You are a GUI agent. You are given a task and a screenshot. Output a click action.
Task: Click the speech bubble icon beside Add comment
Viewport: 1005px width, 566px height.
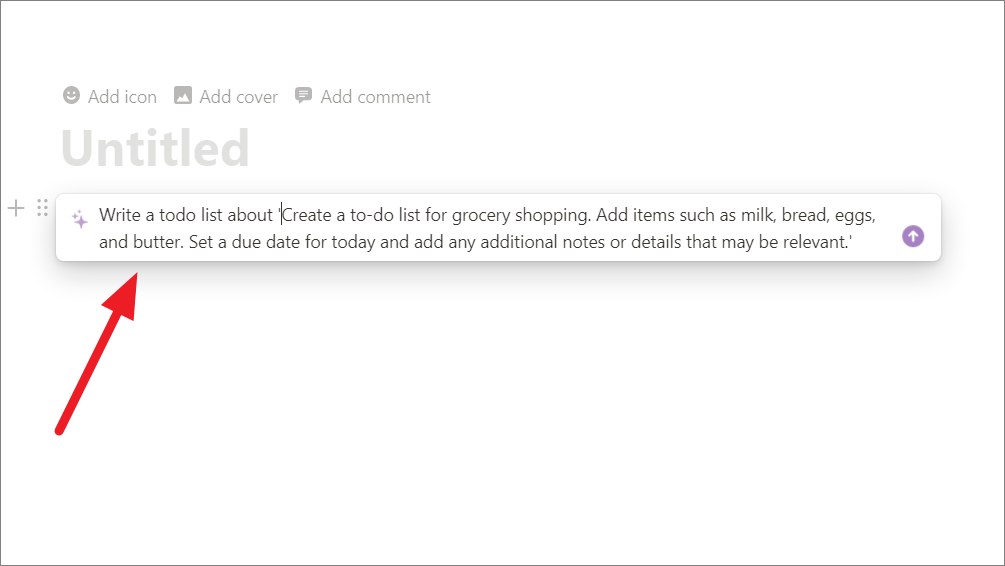point(303,96)
